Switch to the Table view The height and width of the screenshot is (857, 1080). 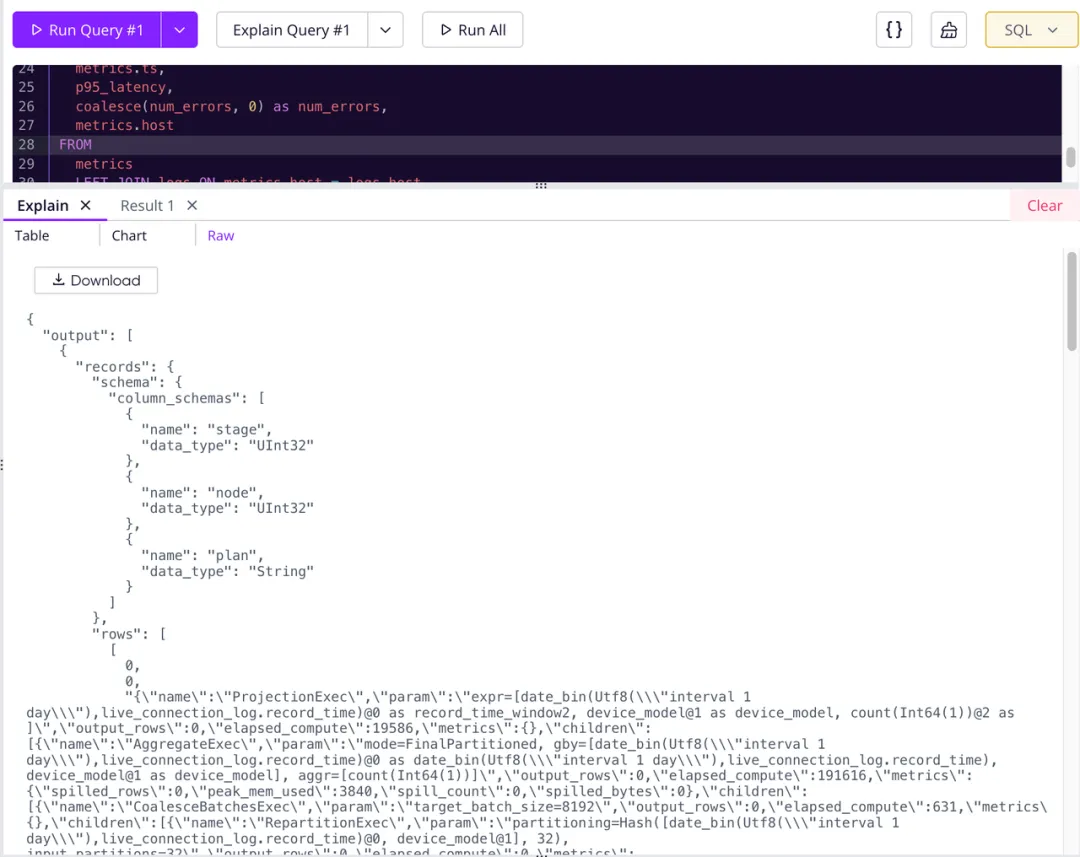[x=29, y=235]
